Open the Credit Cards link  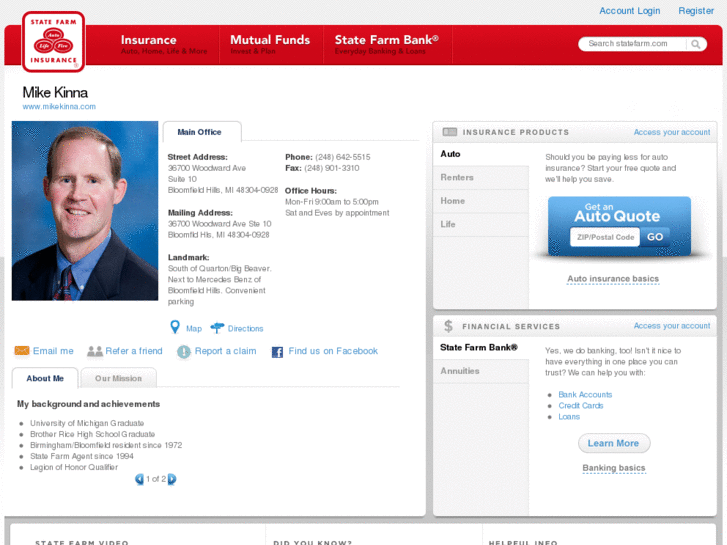click(580, 406)
